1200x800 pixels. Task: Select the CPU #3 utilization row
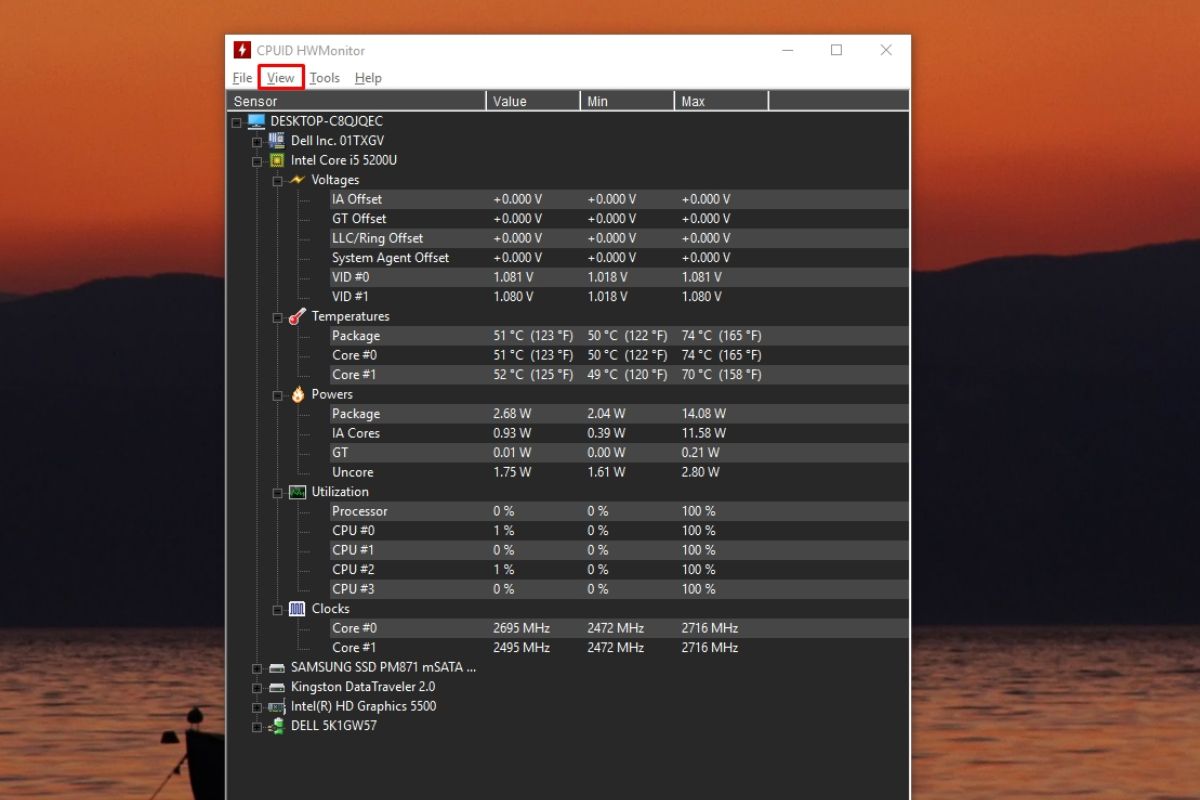click(619, 589)
